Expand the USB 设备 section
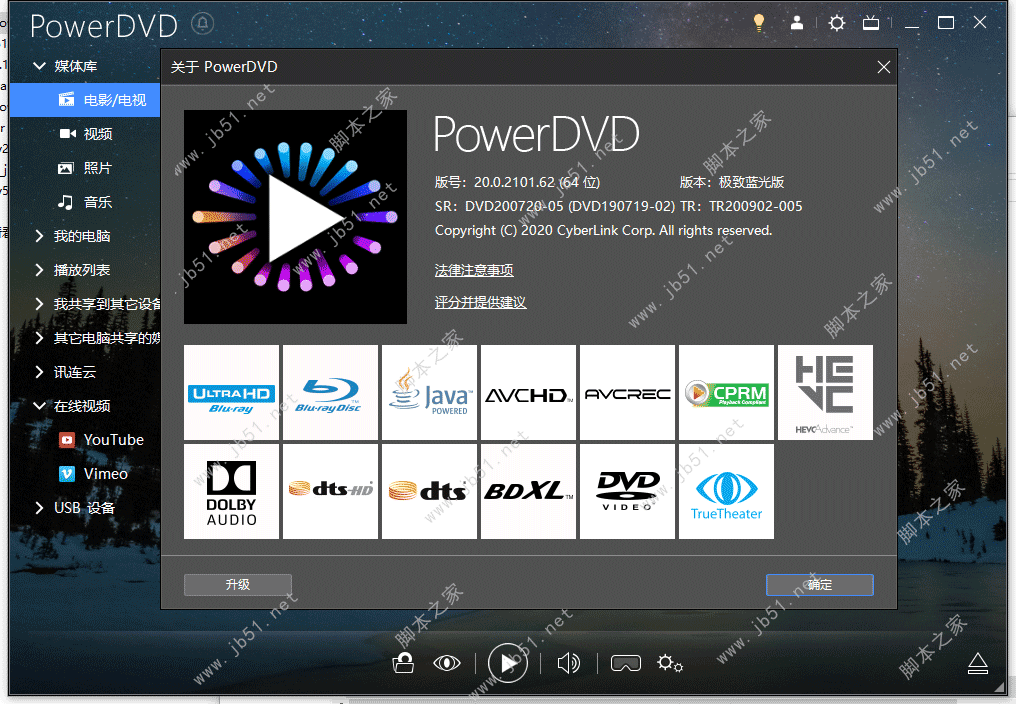Image resolution: width=1016 pixels, height=704 pixels. (x=40, y=508)
